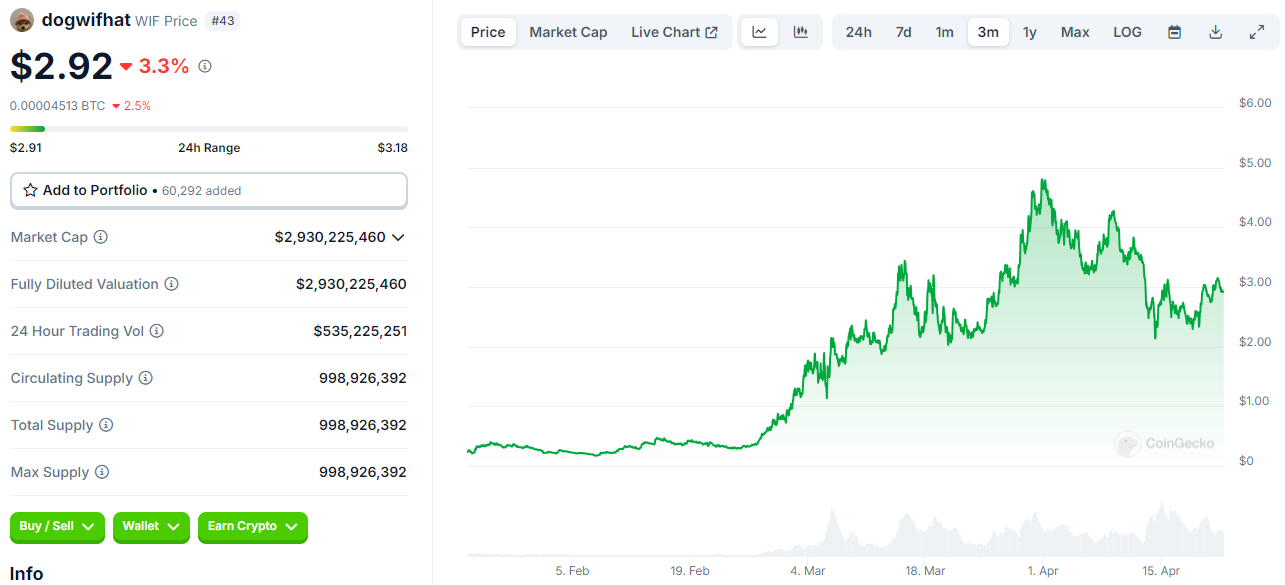Click the Market Cap info icon

pos(101,237)
